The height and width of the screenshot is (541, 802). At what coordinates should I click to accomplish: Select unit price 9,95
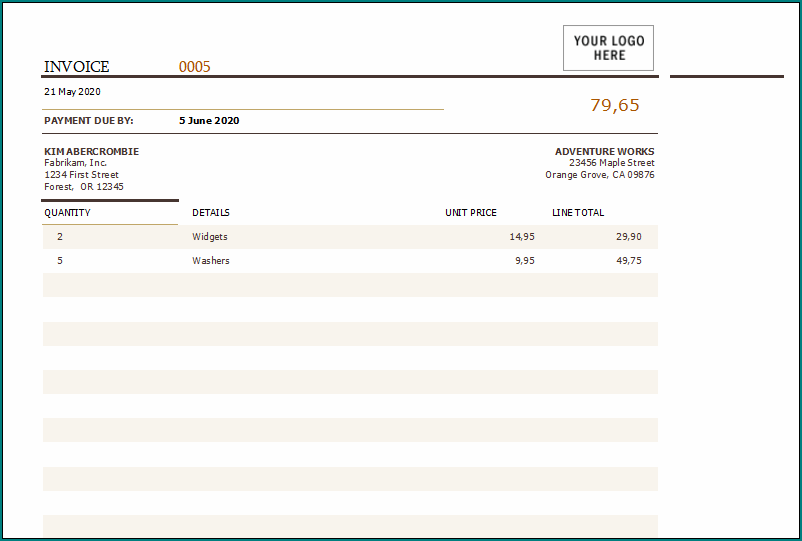525,261
